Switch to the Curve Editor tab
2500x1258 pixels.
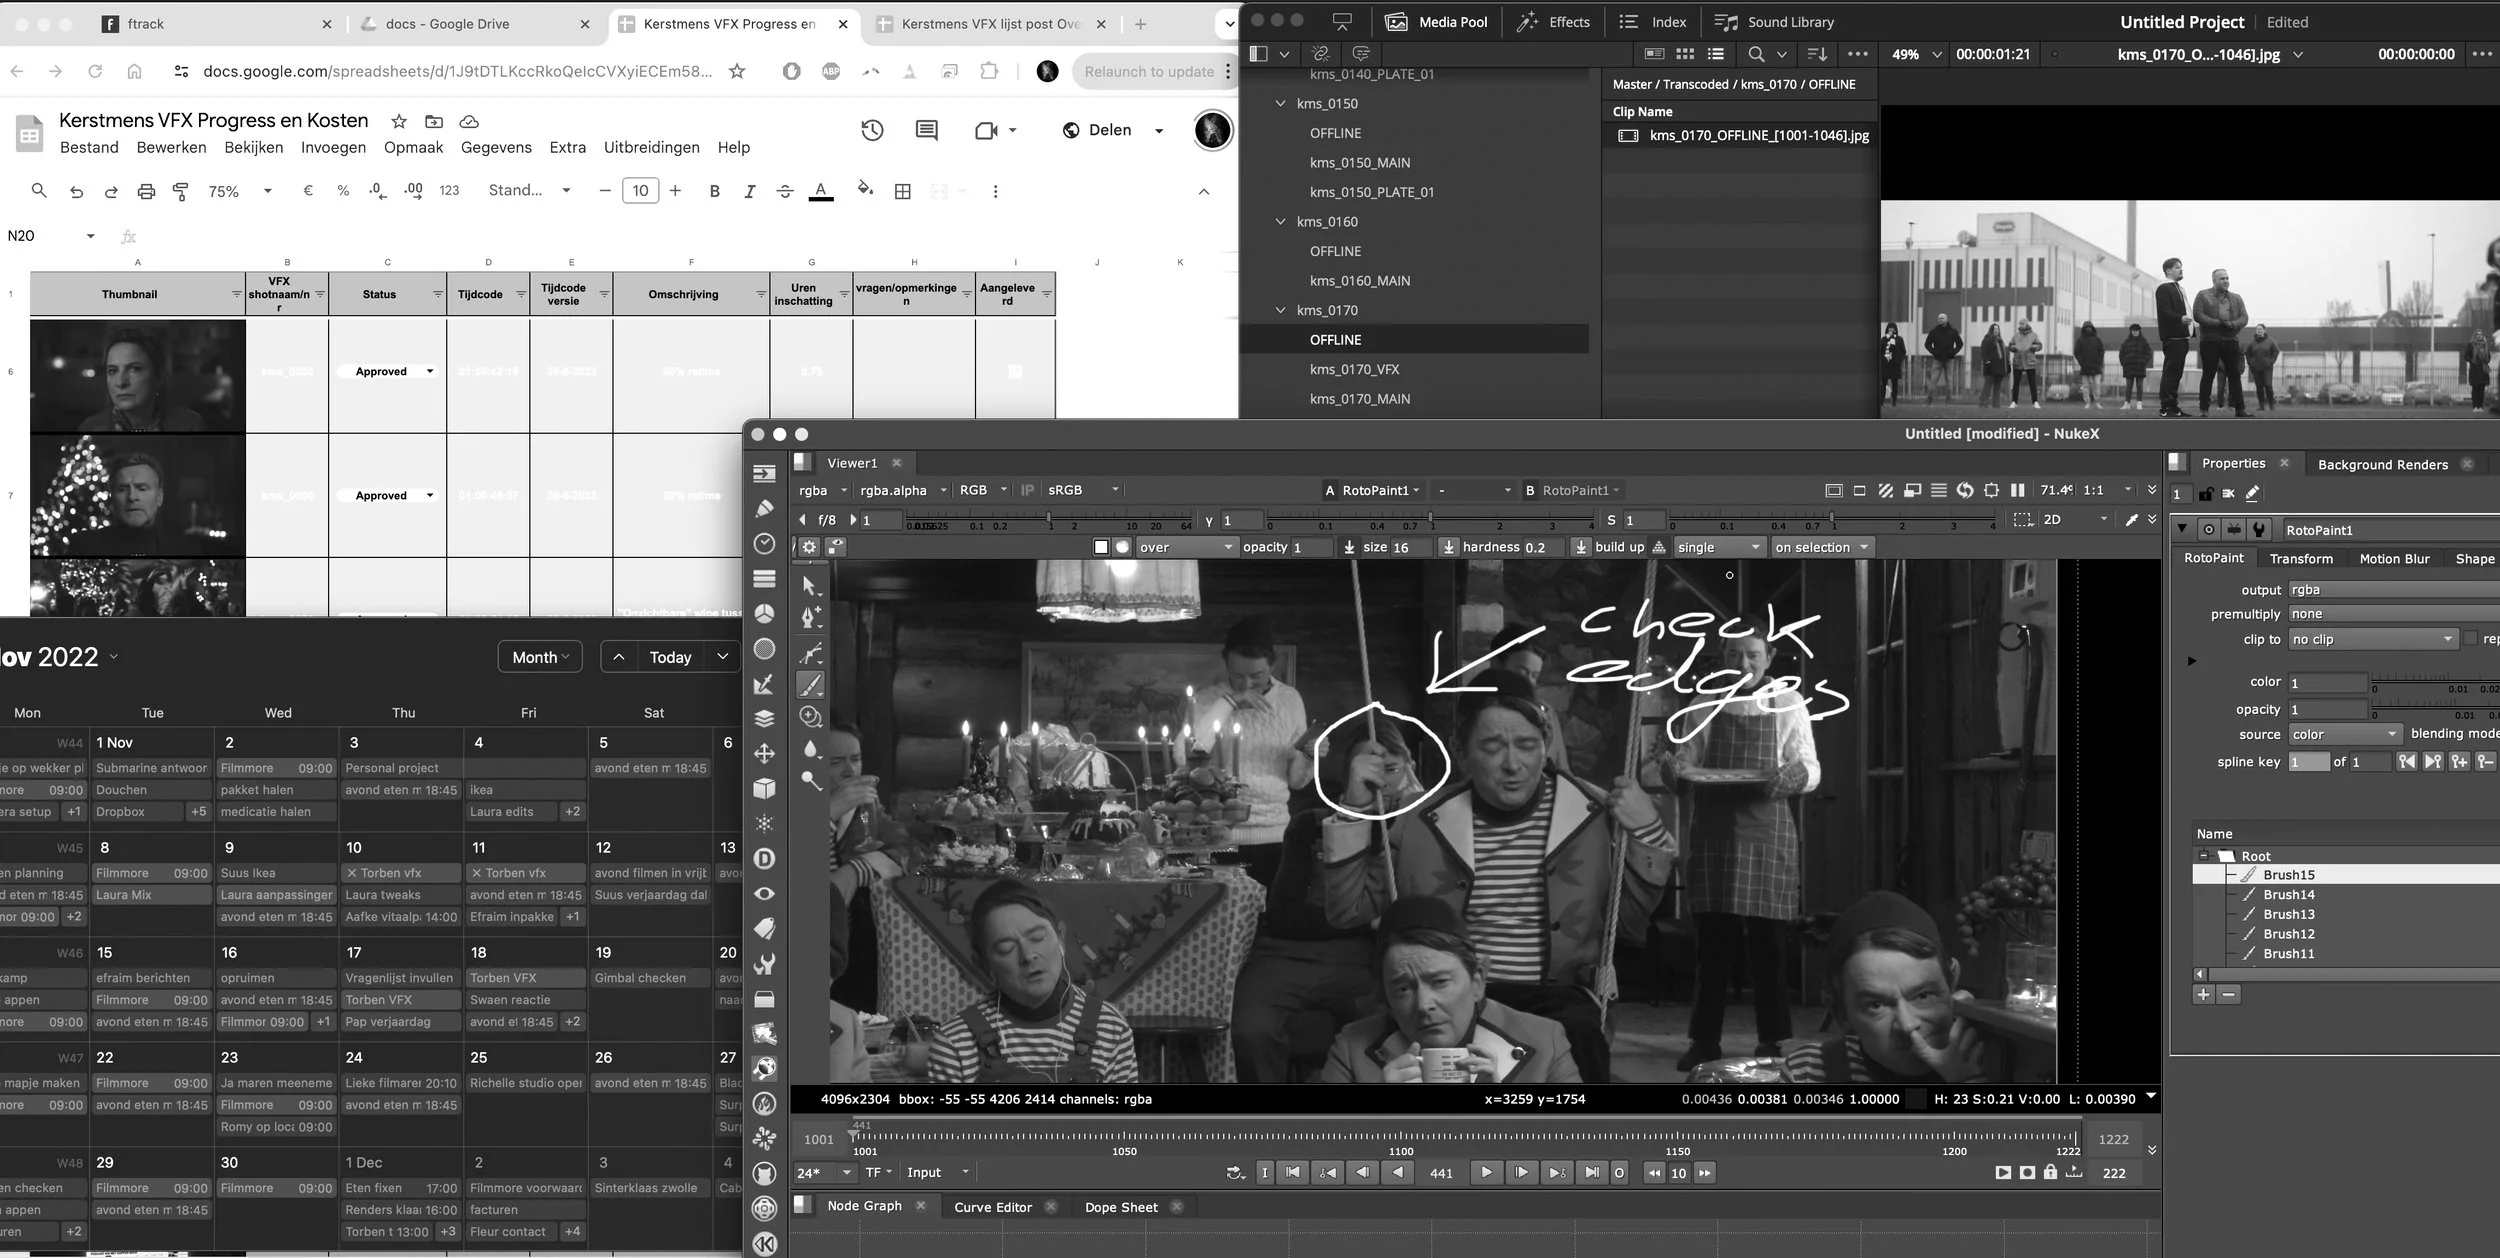[x=992, y=1207]
